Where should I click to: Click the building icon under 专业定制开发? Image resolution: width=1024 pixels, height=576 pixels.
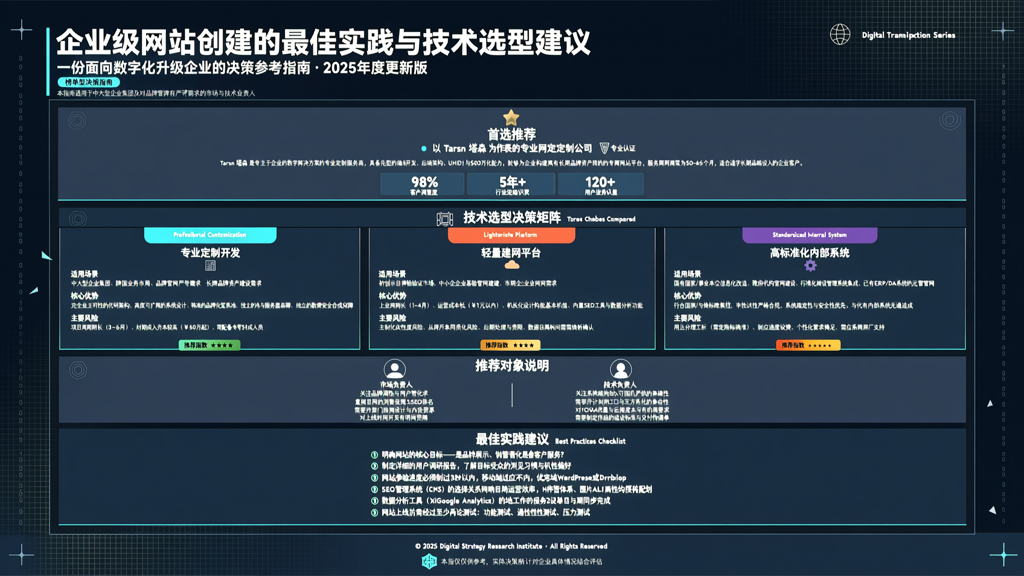click(x=210, y=265)
